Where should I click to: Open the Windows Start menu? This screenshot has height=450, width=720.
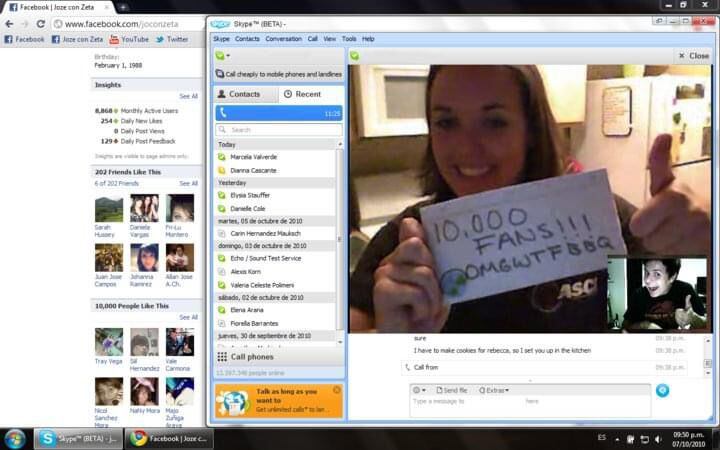pyautogui.click(x=15, y=438)
